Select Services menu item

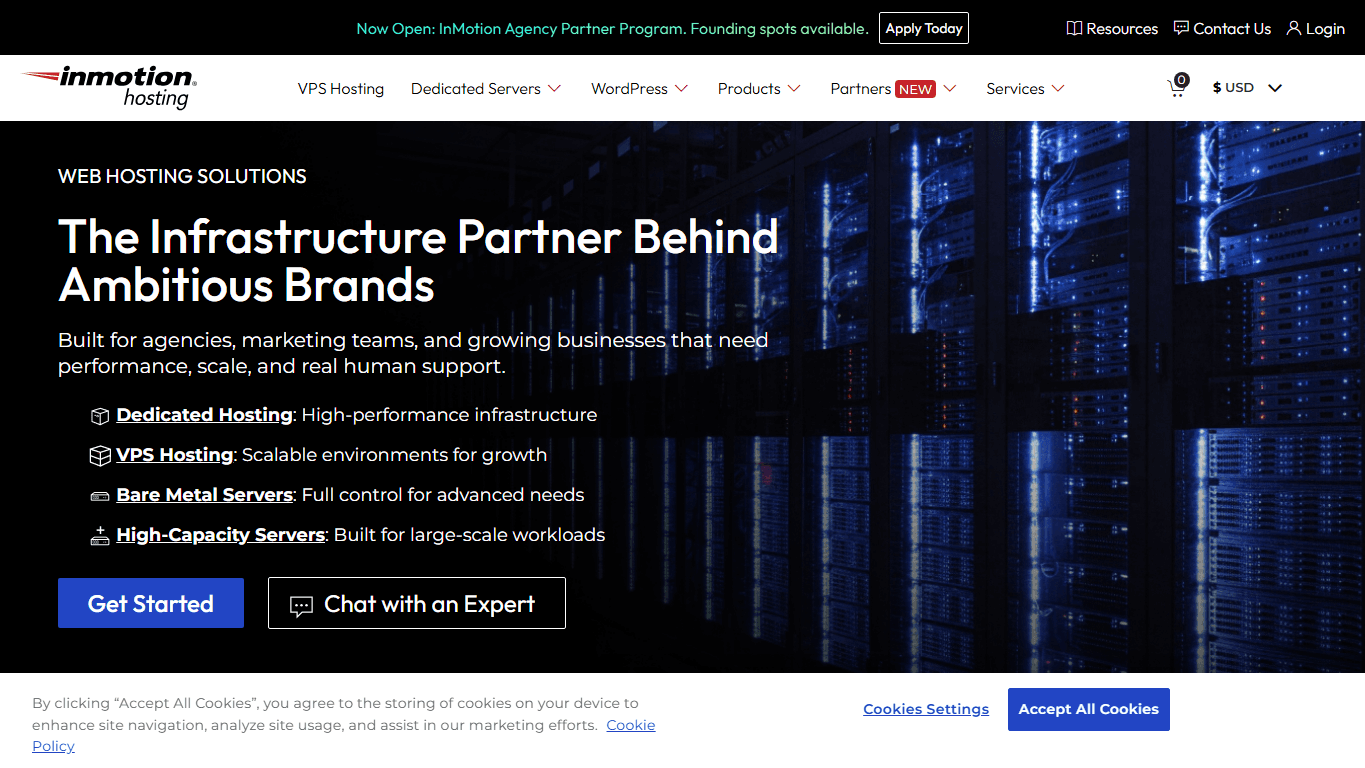pyautogui.click(x=1015, y=89)
